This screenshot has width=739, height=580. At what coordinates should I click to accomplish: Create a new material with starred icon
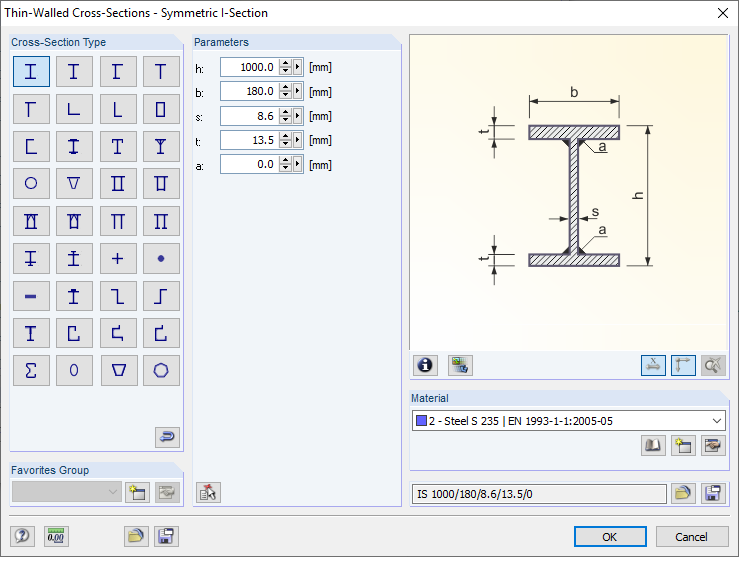point(683,445)
